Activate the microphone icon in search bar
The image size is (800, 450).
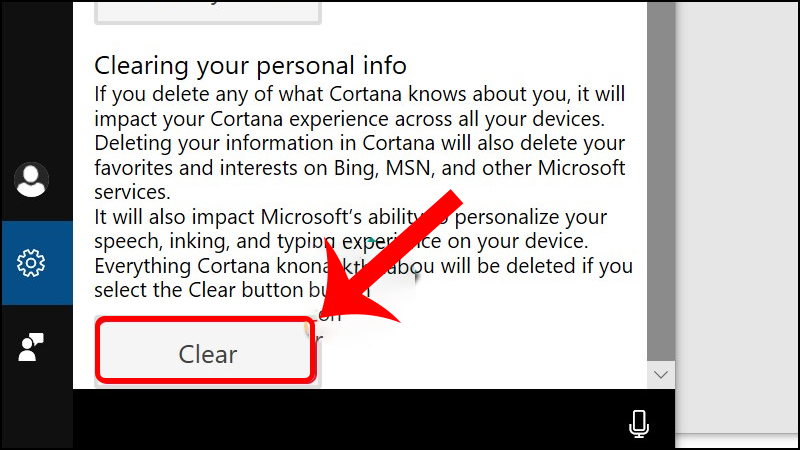(x=639, y=423)
